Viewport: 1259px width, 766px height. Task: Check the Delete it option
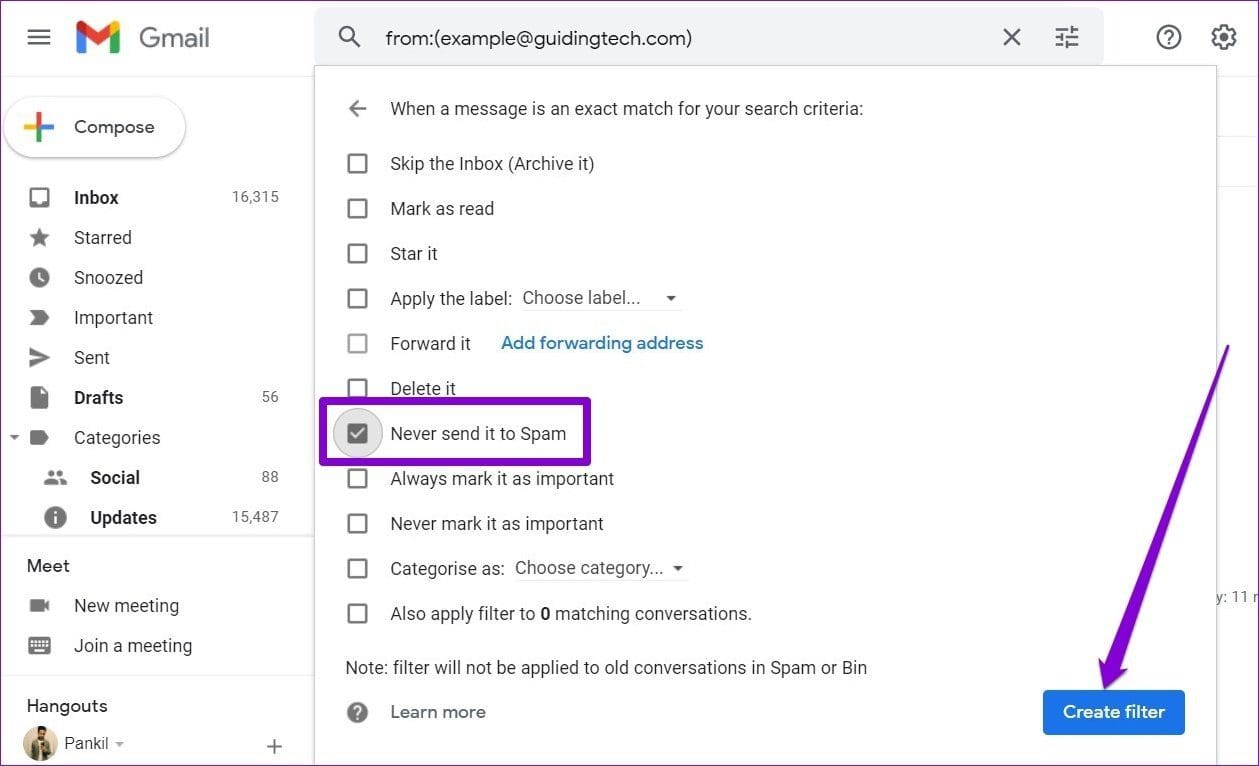coord(357,388)
